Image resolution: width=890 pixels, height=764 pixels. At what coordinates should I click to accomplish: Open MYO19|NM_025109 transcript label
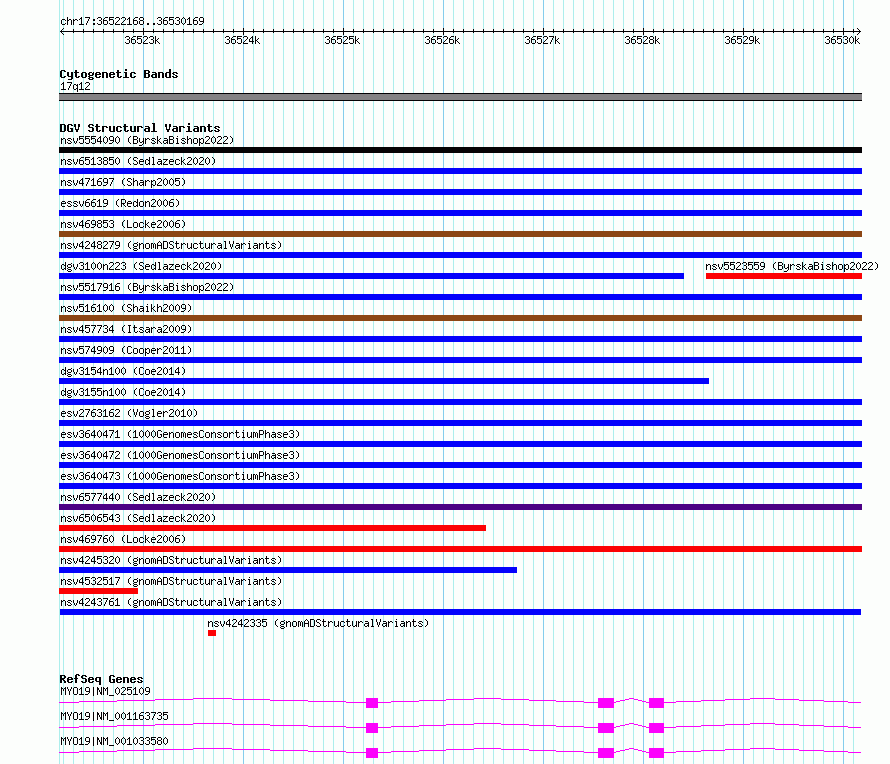pyautogui.click(x=105, y=691)
